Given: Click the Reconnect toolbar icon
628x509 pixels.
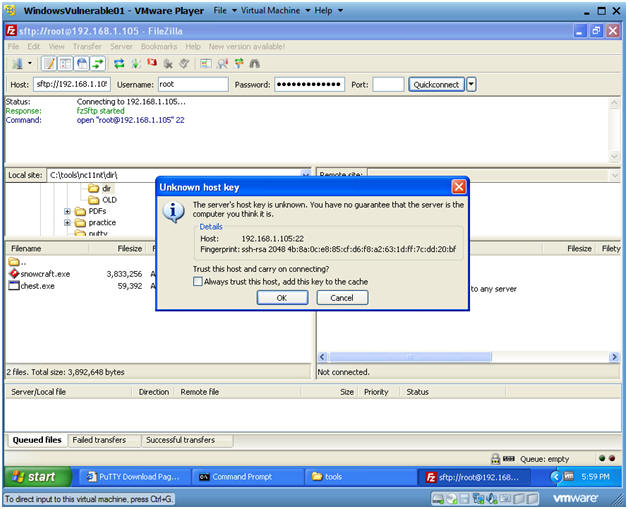Looking at the screenshot, I should point(184,64).
